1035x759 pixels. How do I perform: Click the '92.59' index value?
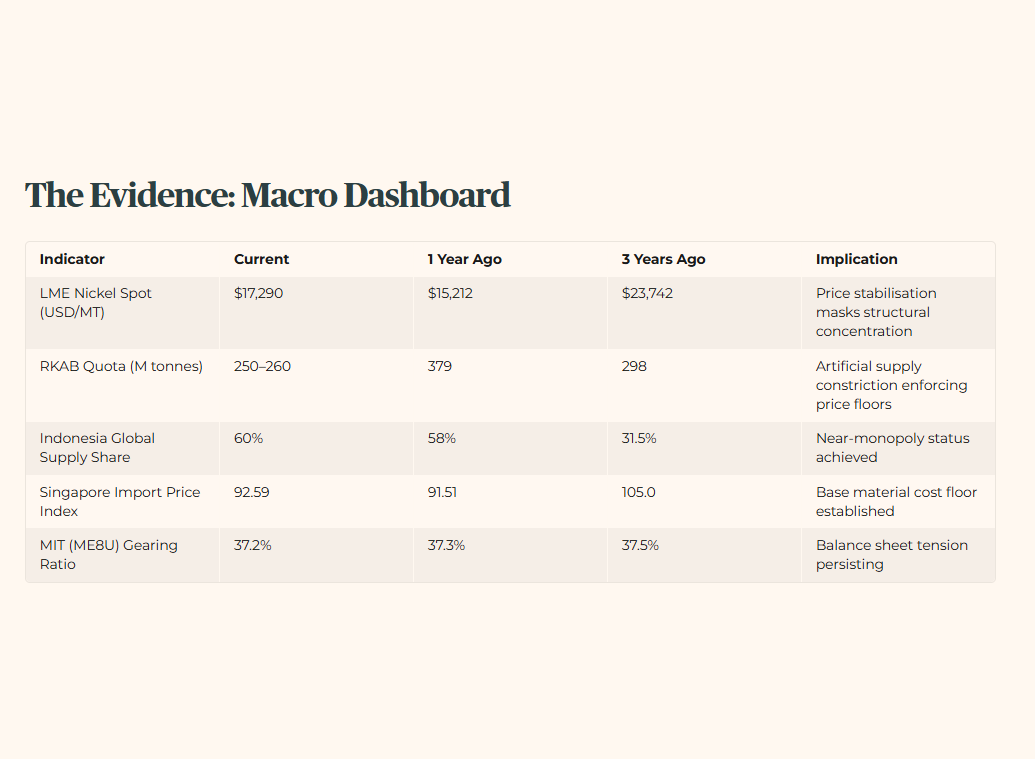coord(251,492)
